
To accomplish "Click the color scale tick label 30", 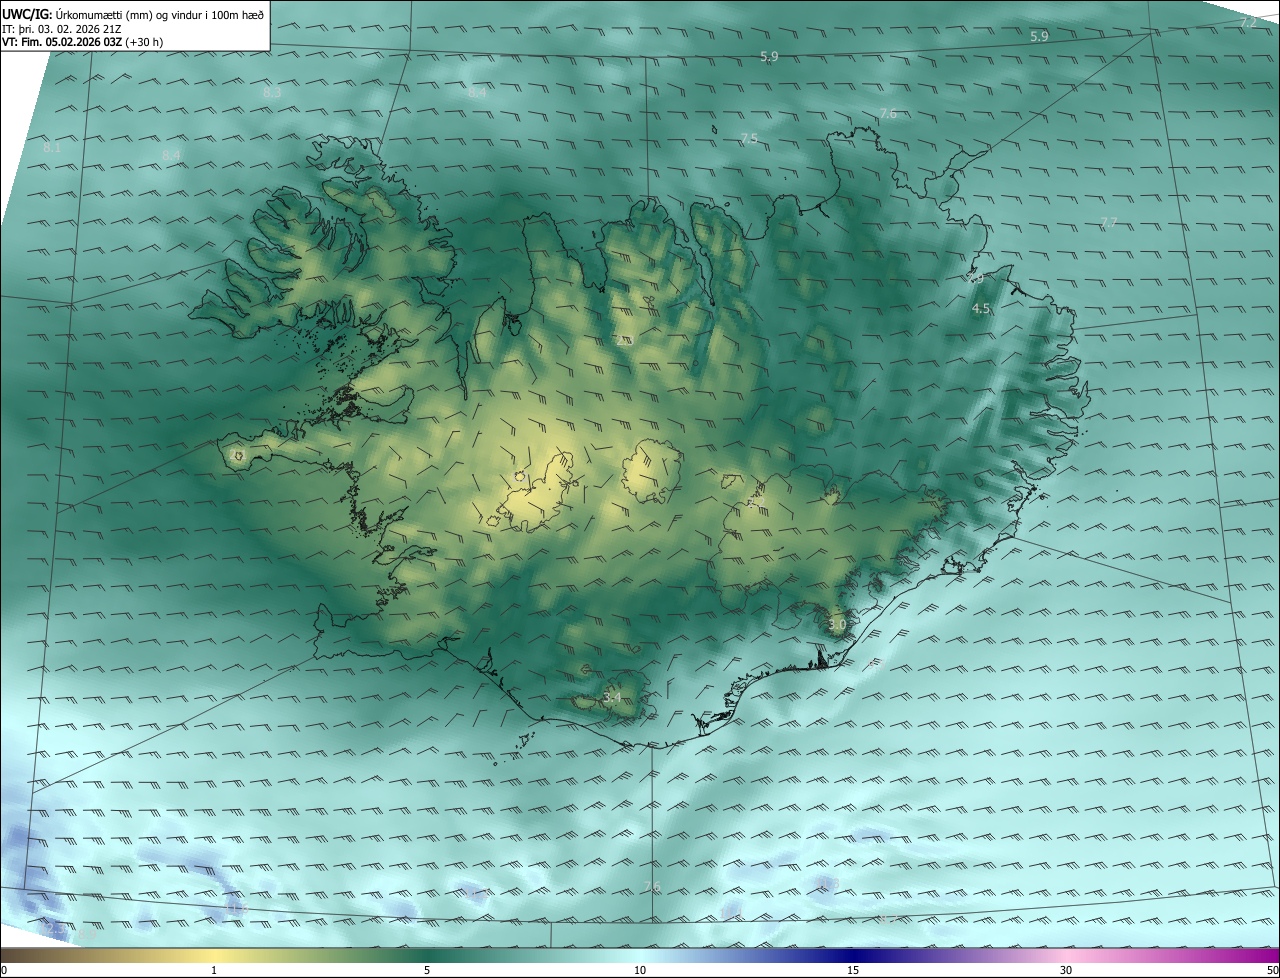I will (1066, 970).
